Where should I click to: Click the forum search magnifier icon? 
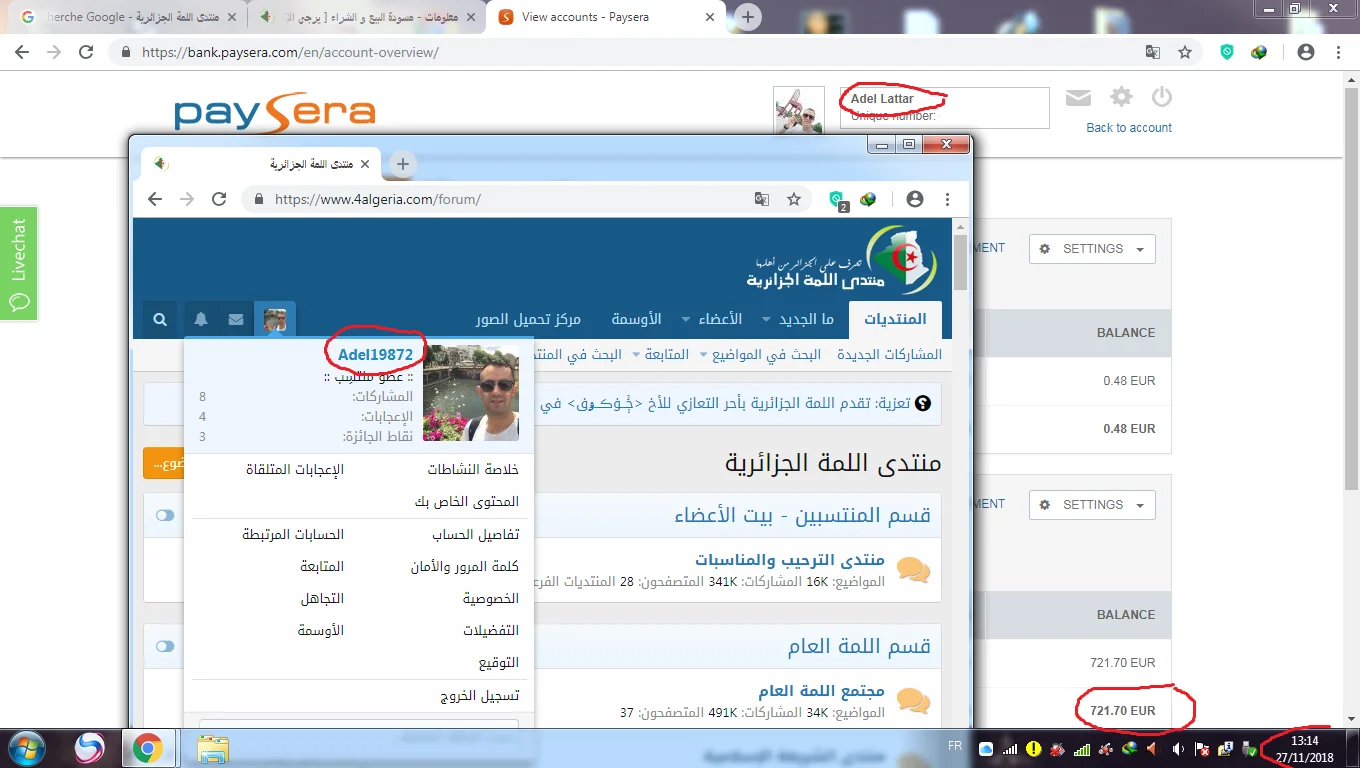point(160,319)
